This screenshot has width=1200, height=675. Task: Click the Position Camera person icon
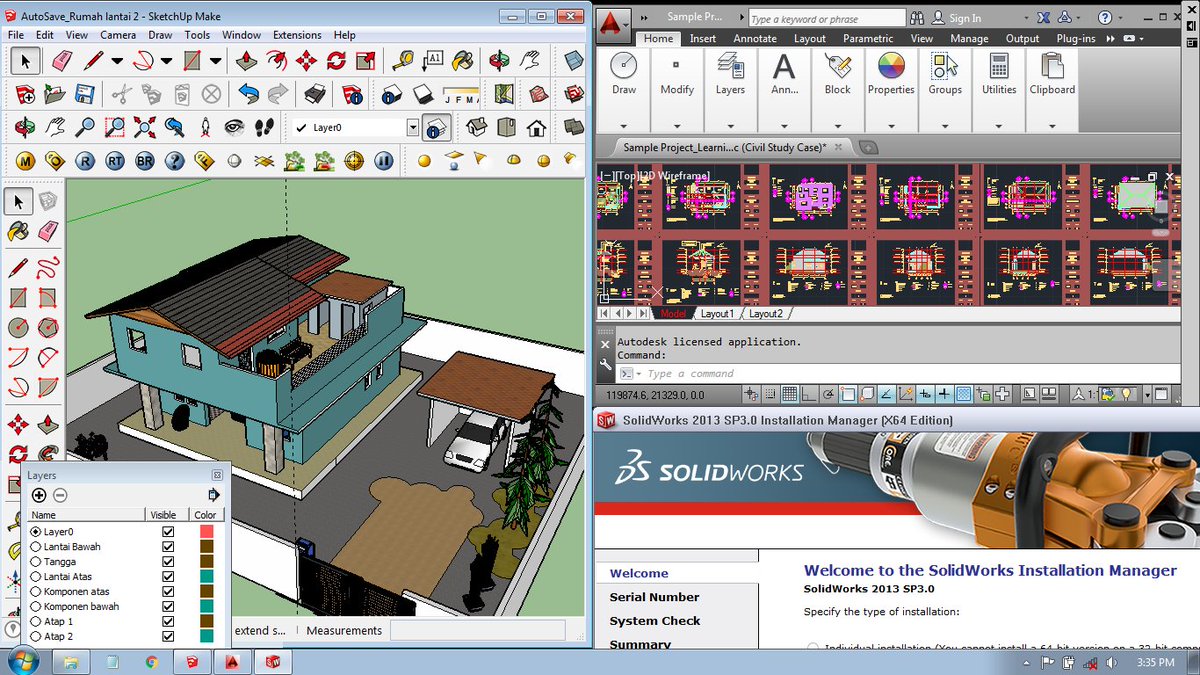pos(205,128)
